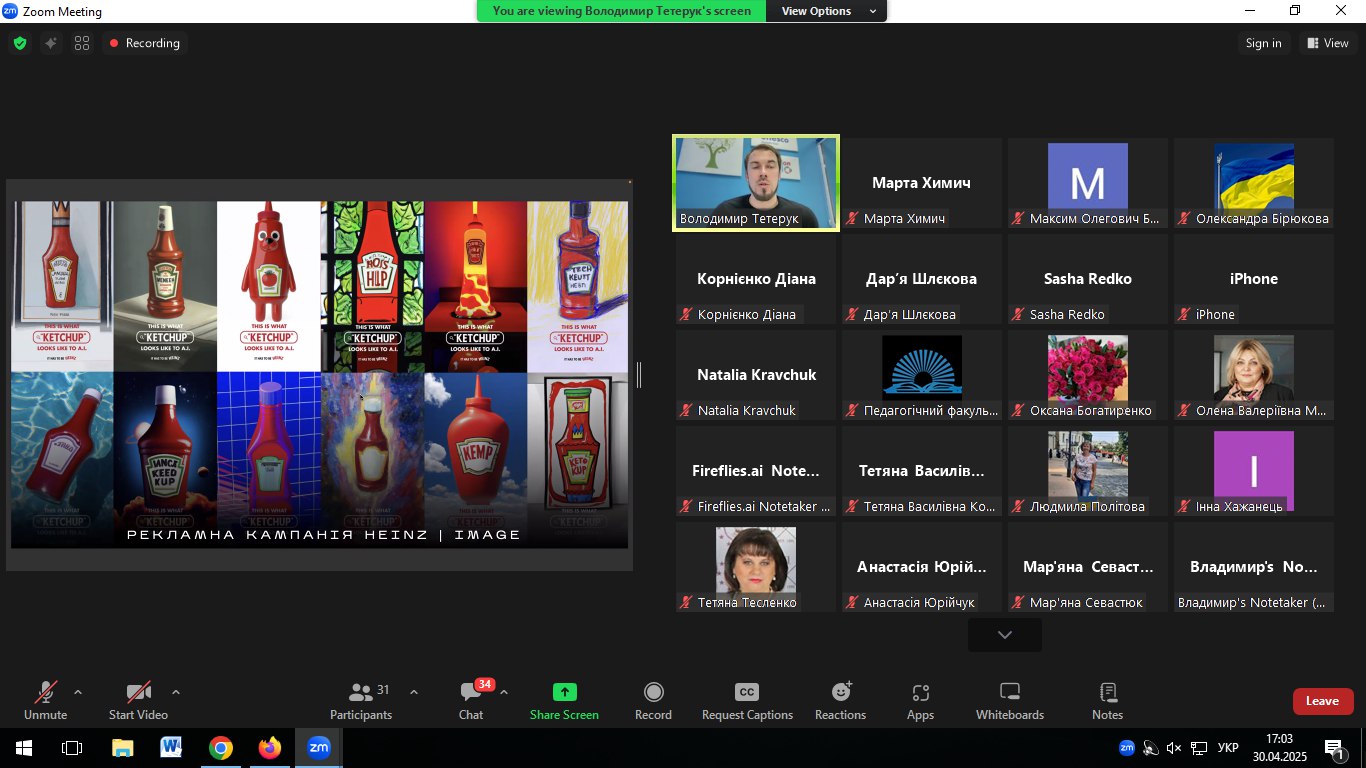The image size is (1366, 768).
Task: Click the 'iPhone' participant name
Action: 1254,279
